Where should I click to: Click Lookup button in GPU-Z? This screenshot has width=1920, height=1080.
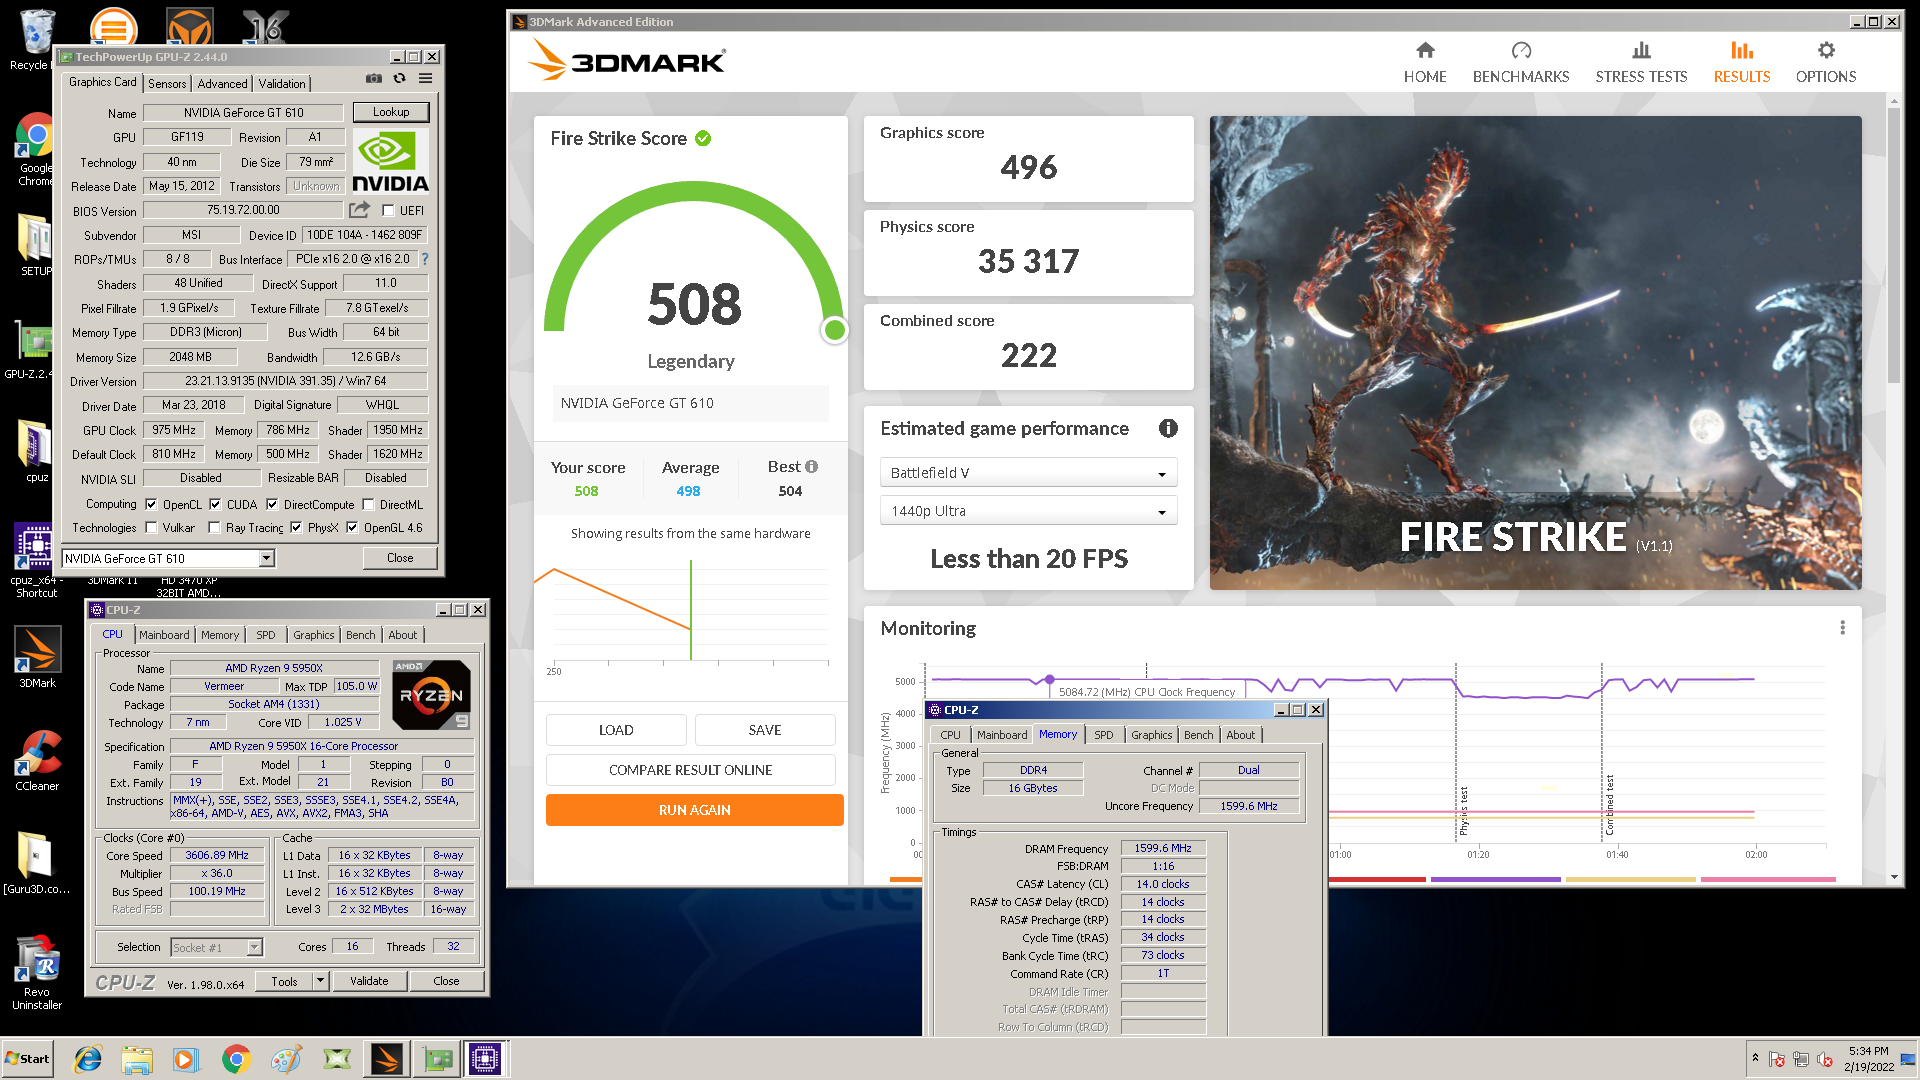(x=391, y=112)
